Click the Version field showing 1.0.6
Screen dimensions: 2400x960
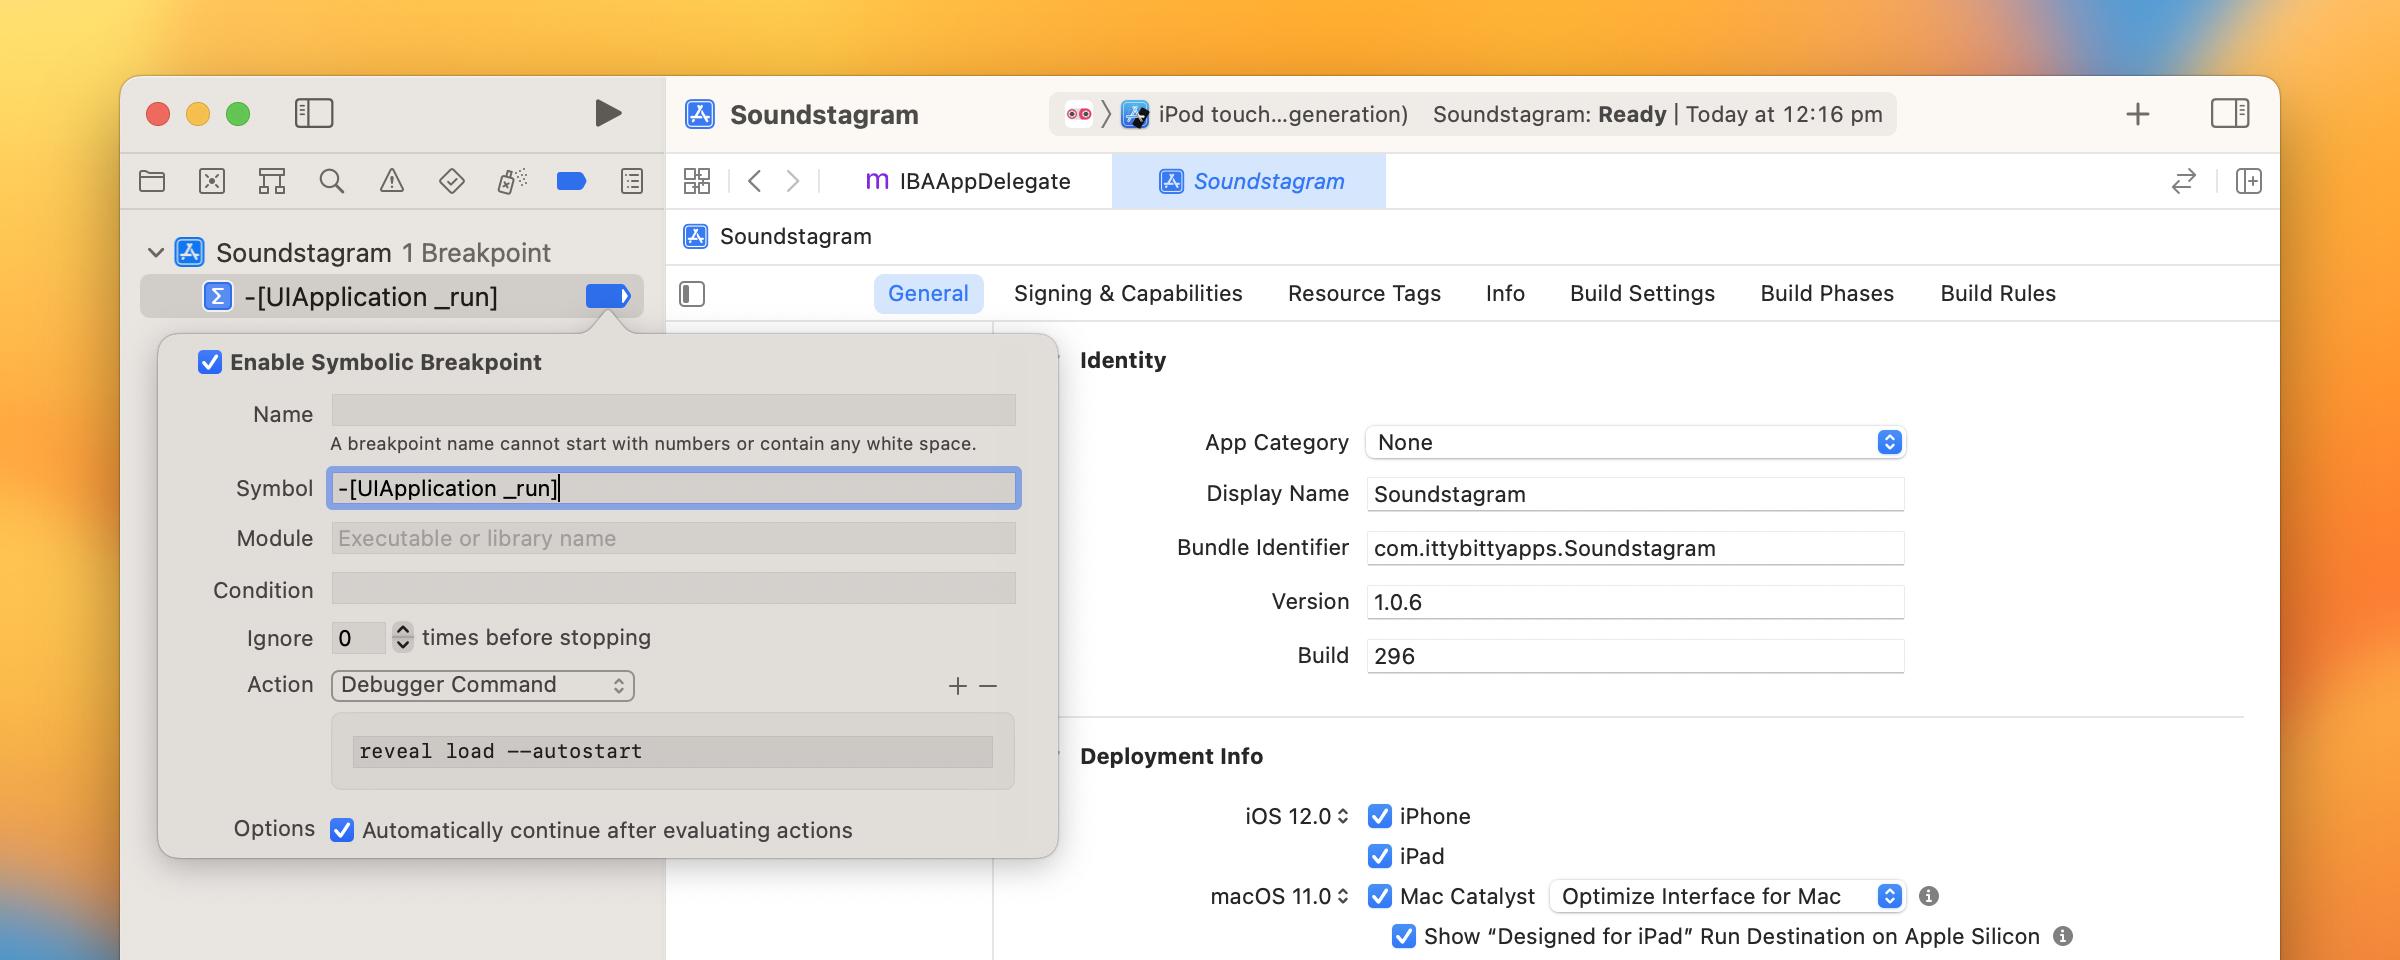[1635, 602]
